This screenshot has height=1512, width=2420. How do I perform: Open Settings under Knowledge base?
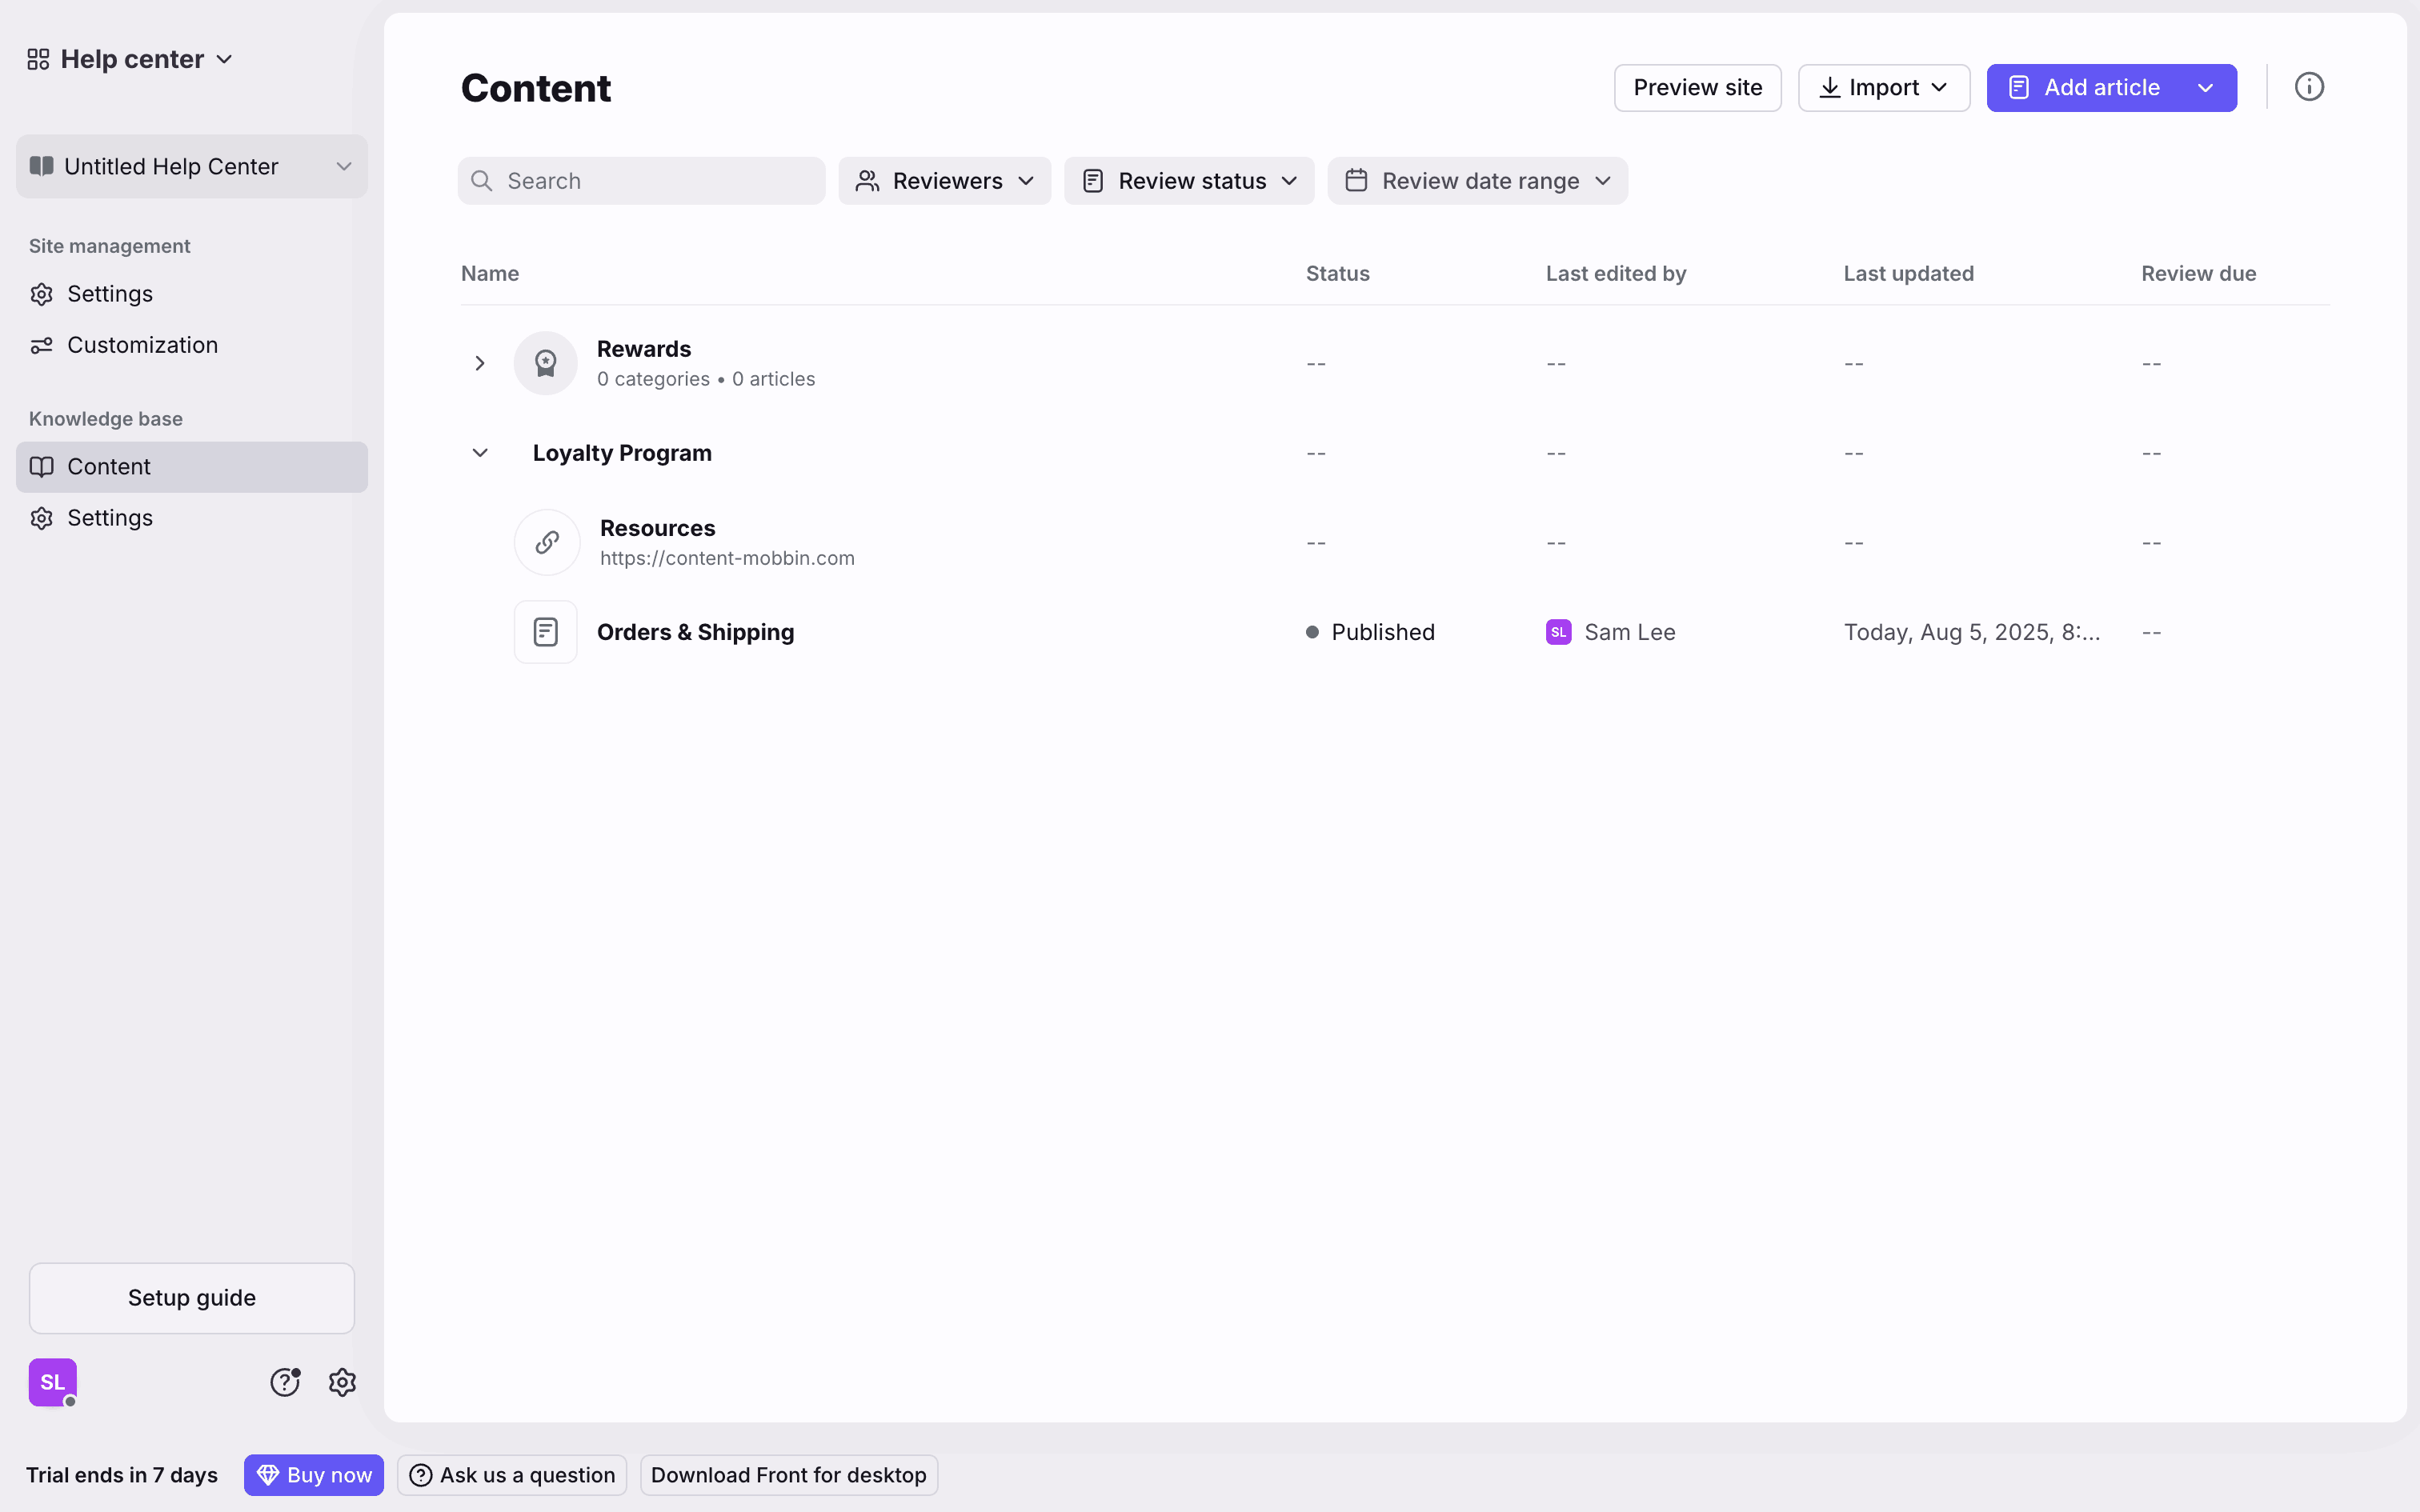110,518
